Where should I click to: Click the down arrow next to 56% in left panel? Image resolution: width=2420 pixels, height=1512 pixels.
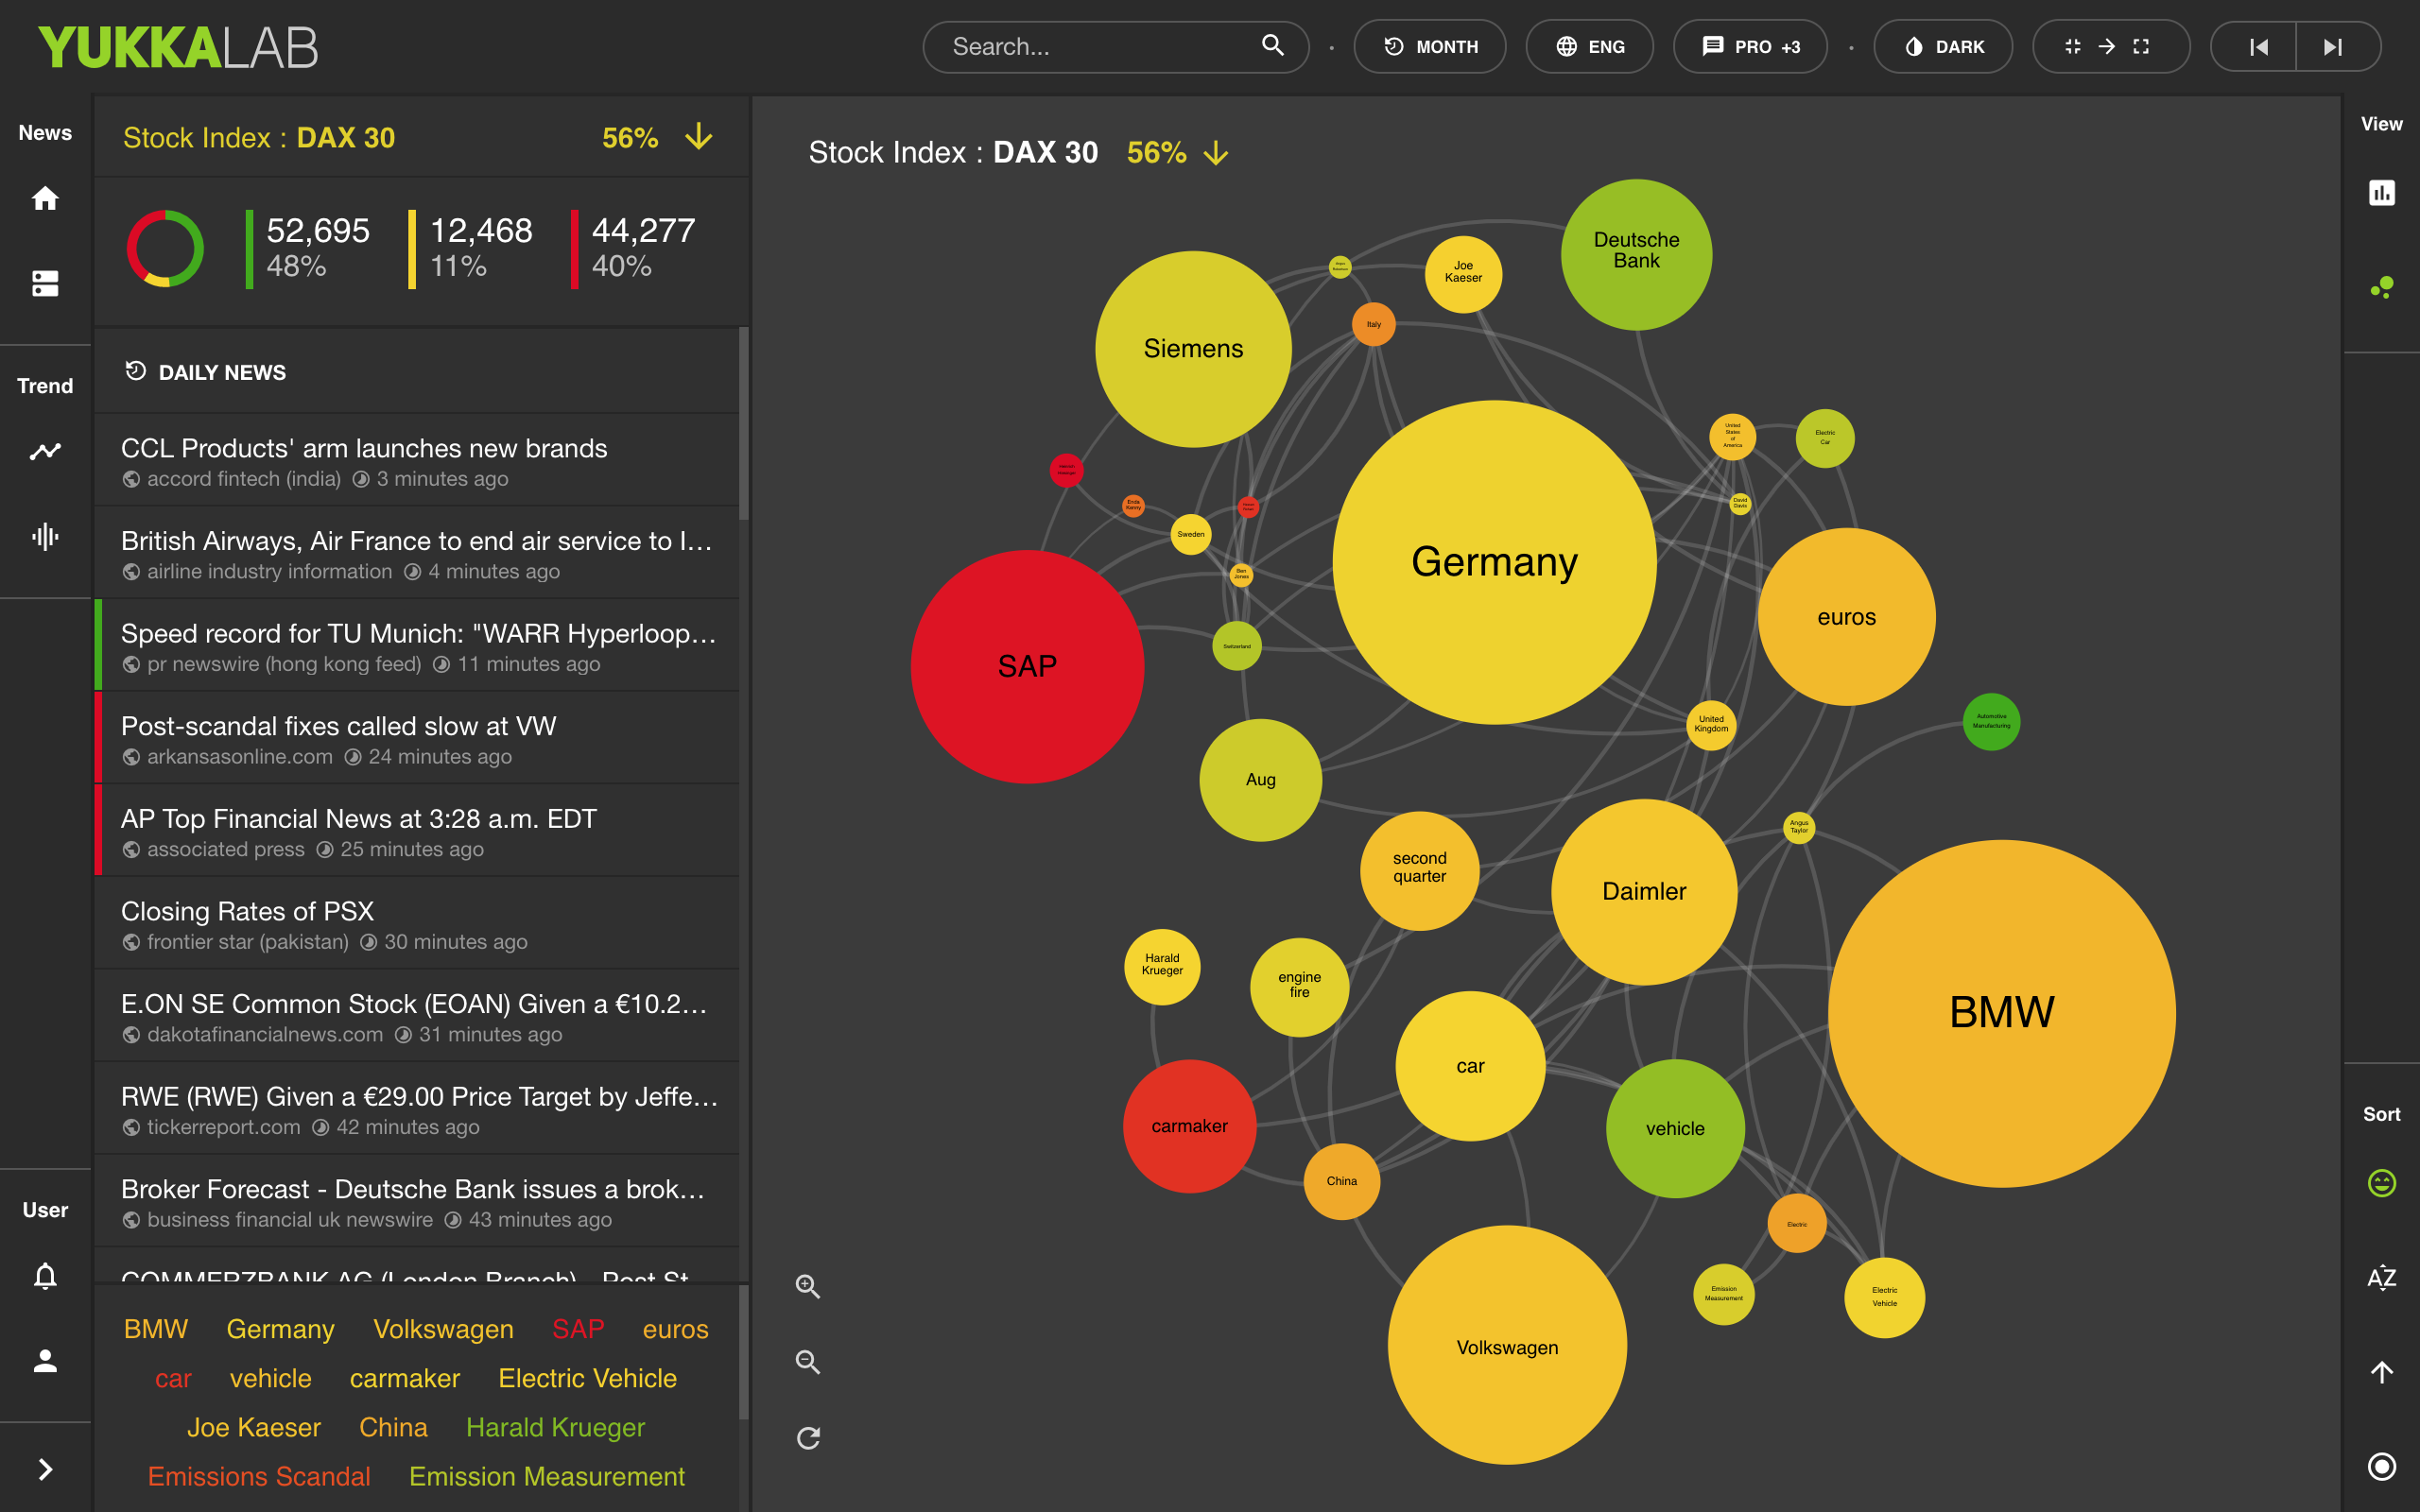(x=699, y=137)
